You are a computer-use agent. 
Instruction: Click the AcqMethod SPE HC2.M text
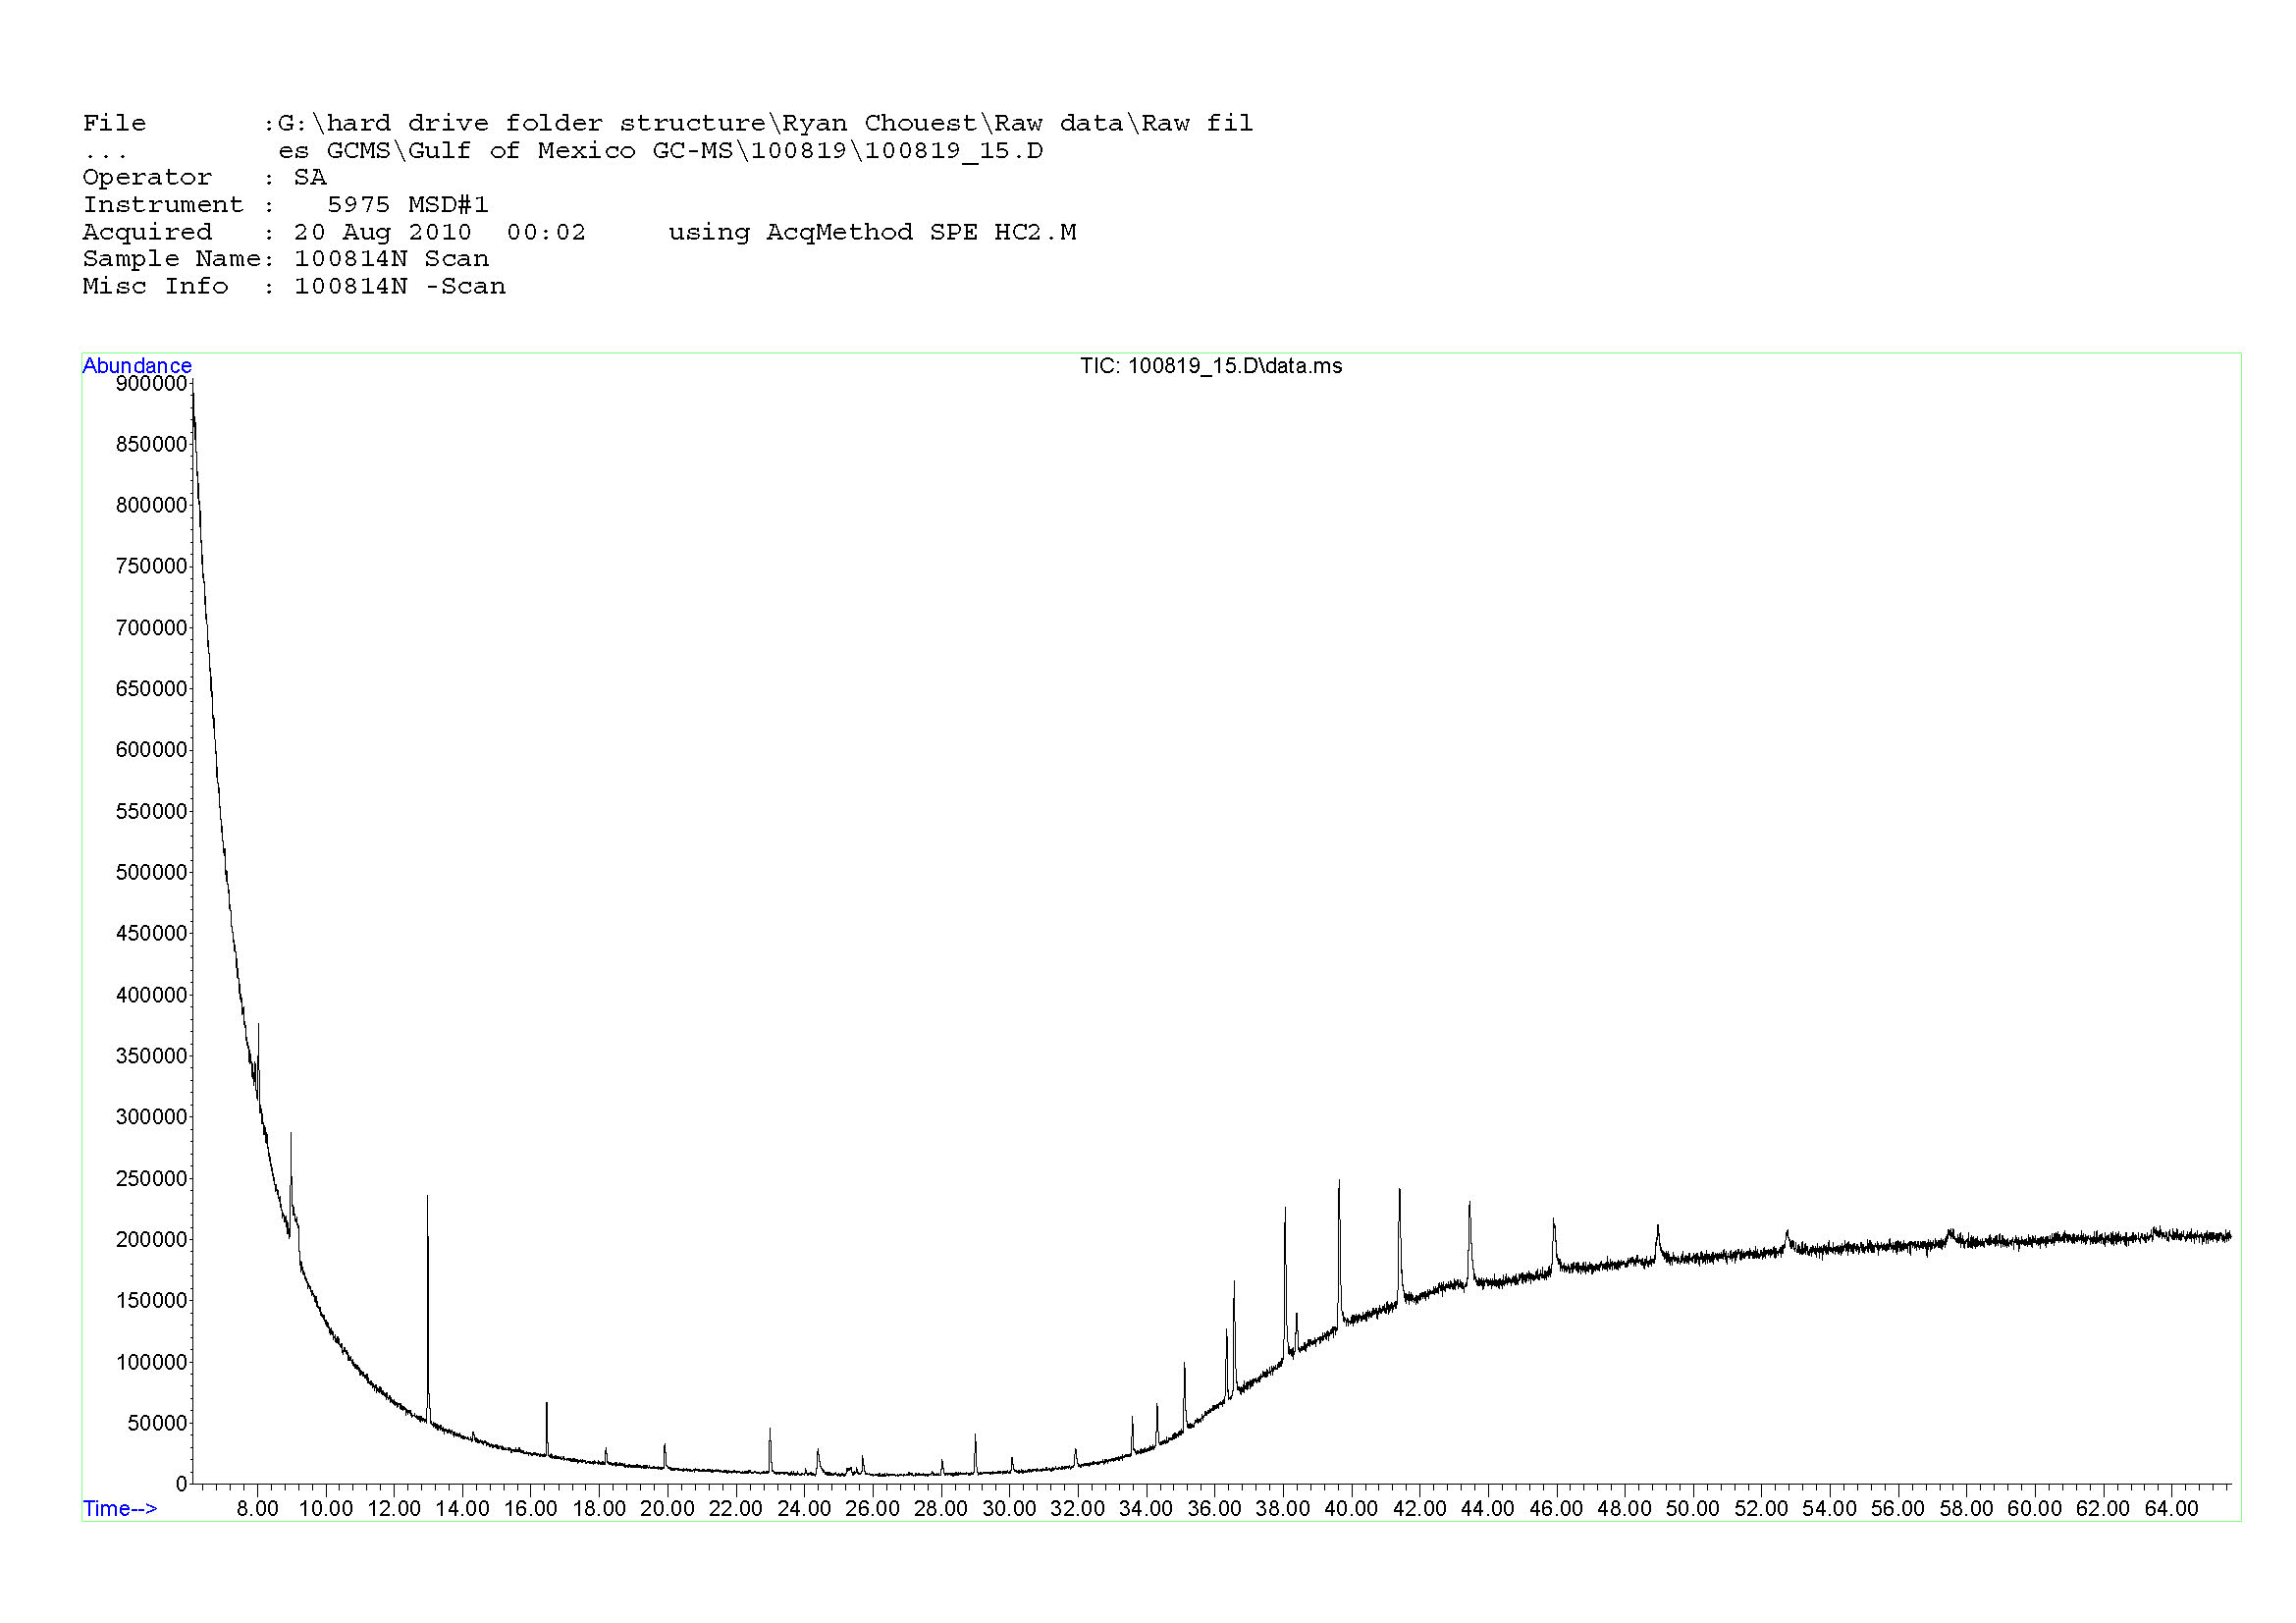tap(920, 232)
